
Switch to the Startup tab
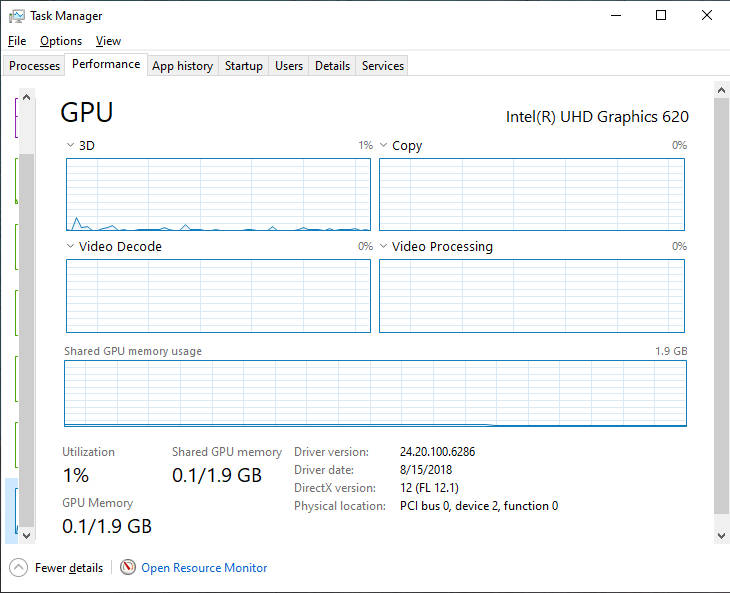tap(244, 66)
